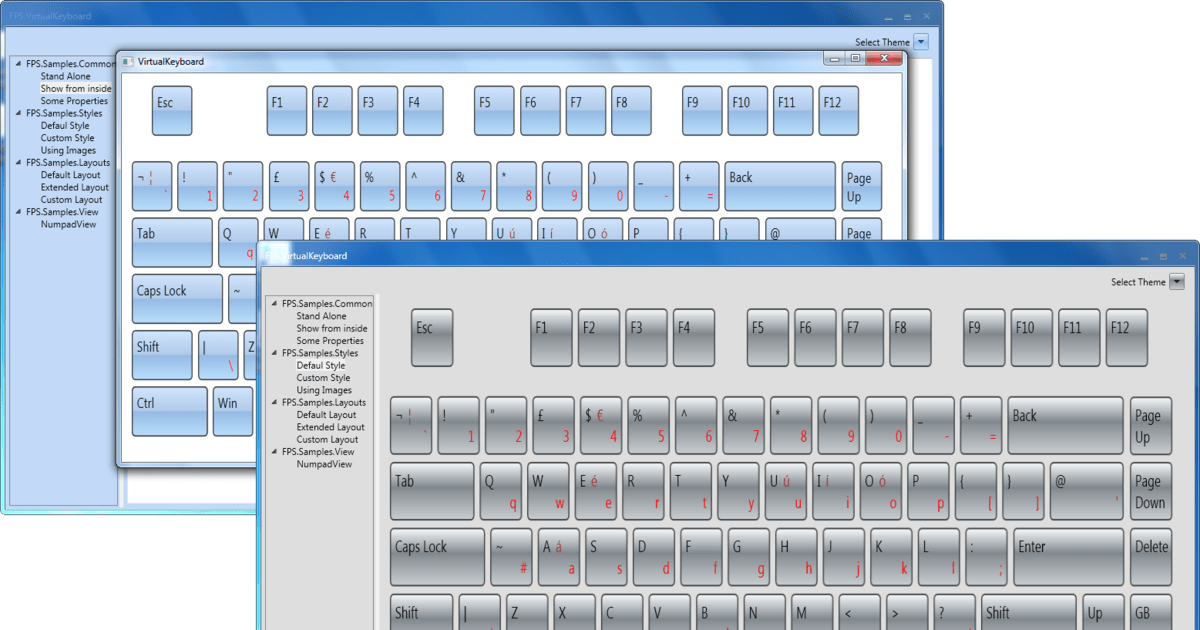Click F12 key on blue keyboard

pos(838,111)
